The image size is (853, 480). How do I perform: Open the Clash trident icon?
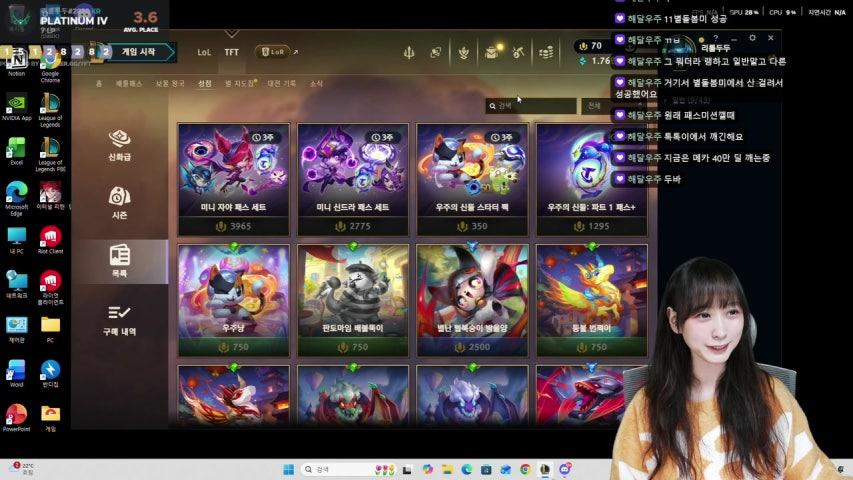tap(409, 52)
